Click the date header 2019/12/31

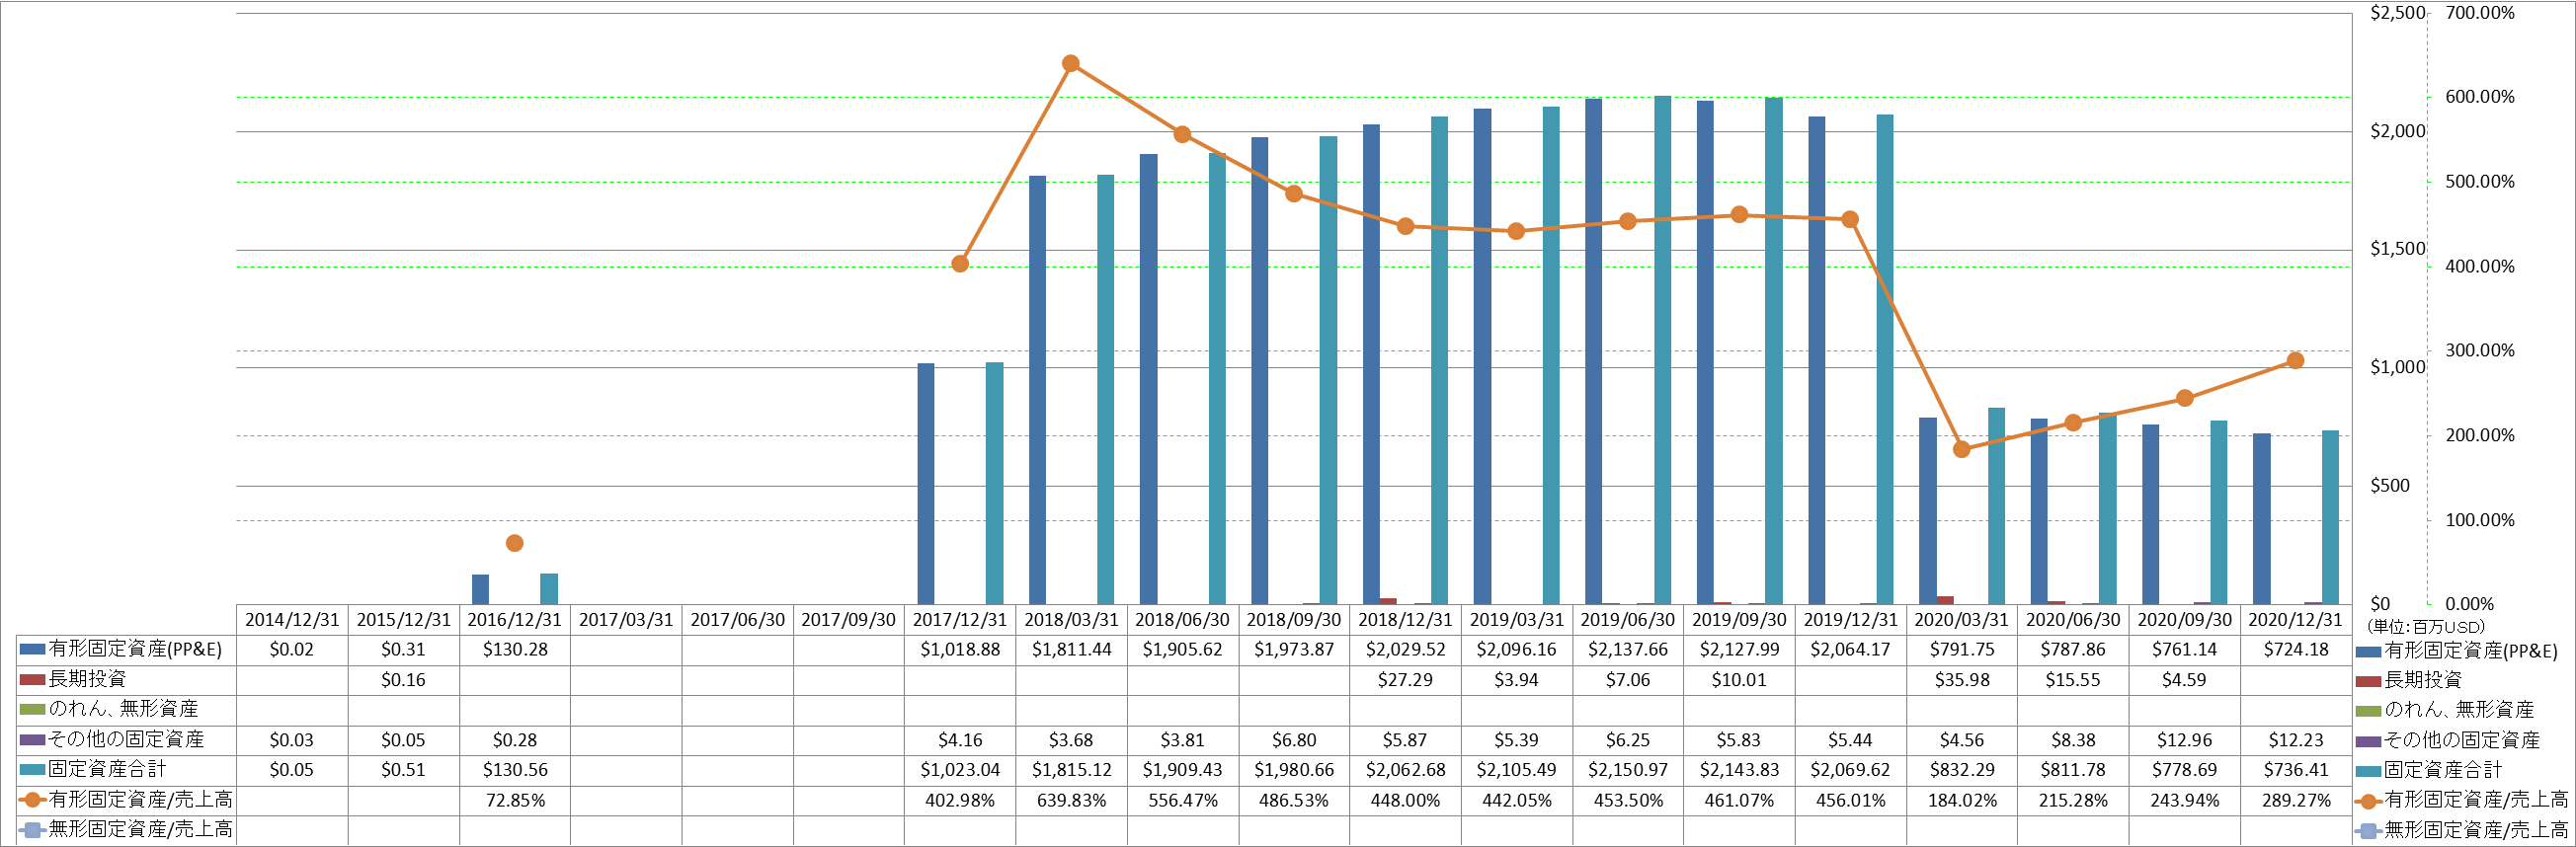1850,620
